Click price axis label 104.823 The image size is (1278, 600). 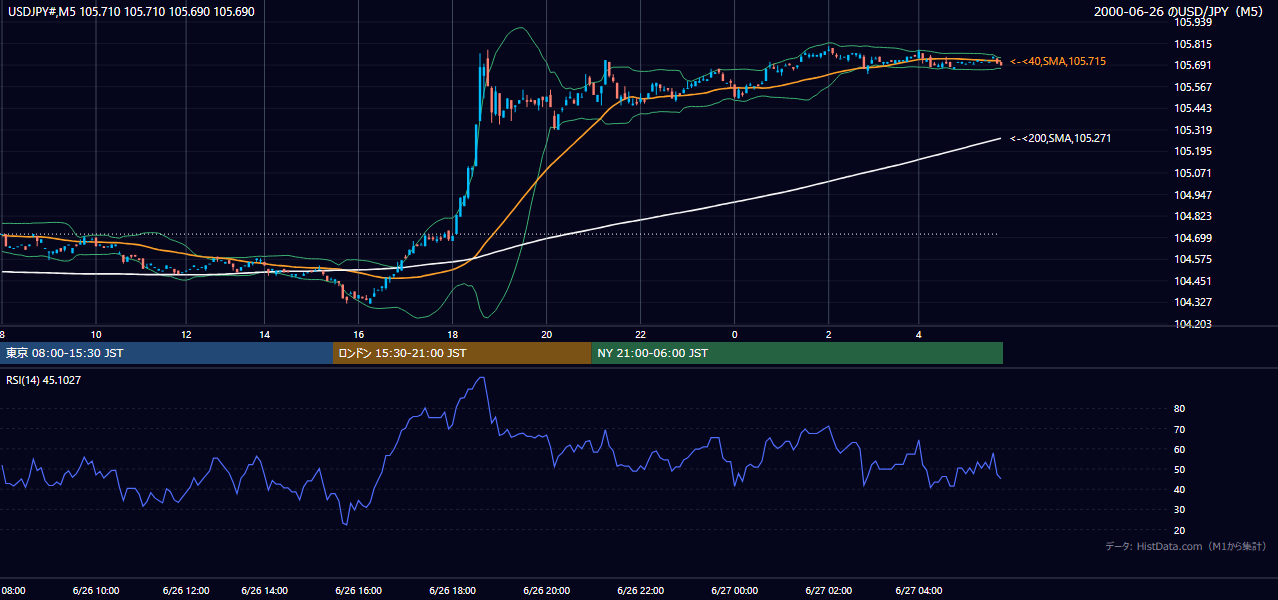(1193, 216)
